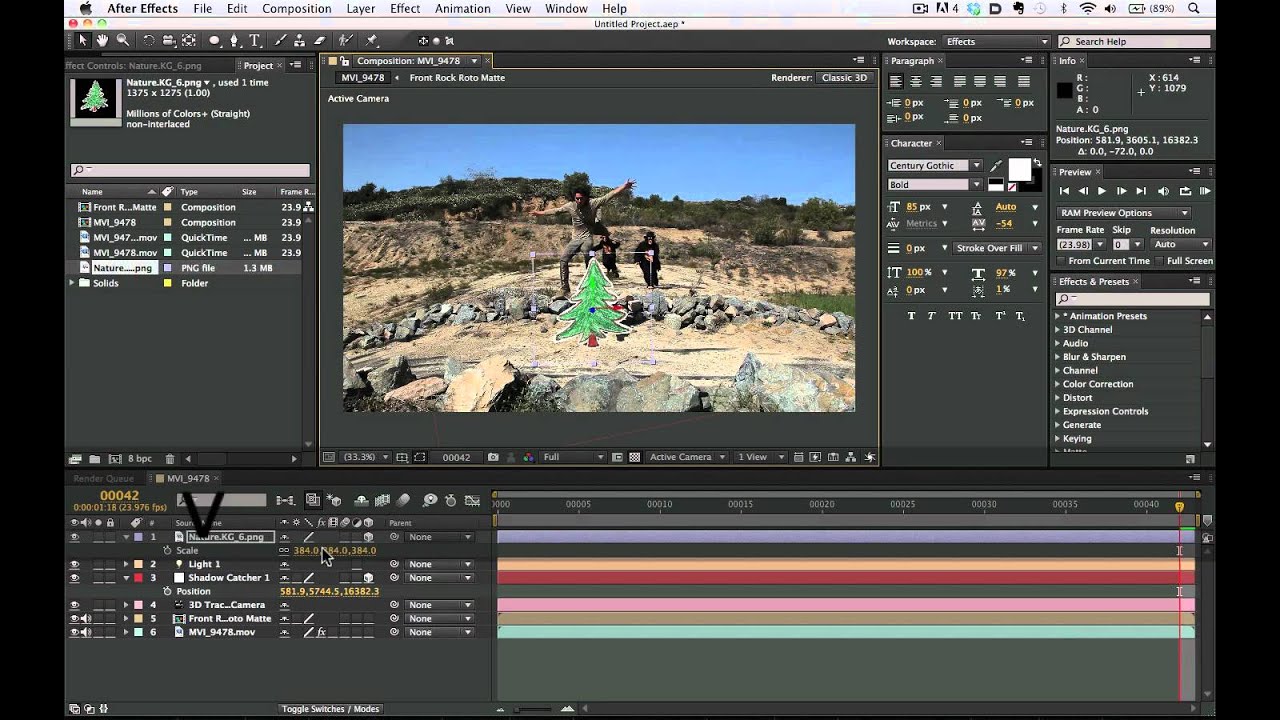This screenshot has width=1280, height=720.
Task: Click the fill color swatch in Character panel
Action: point(1020,169)
